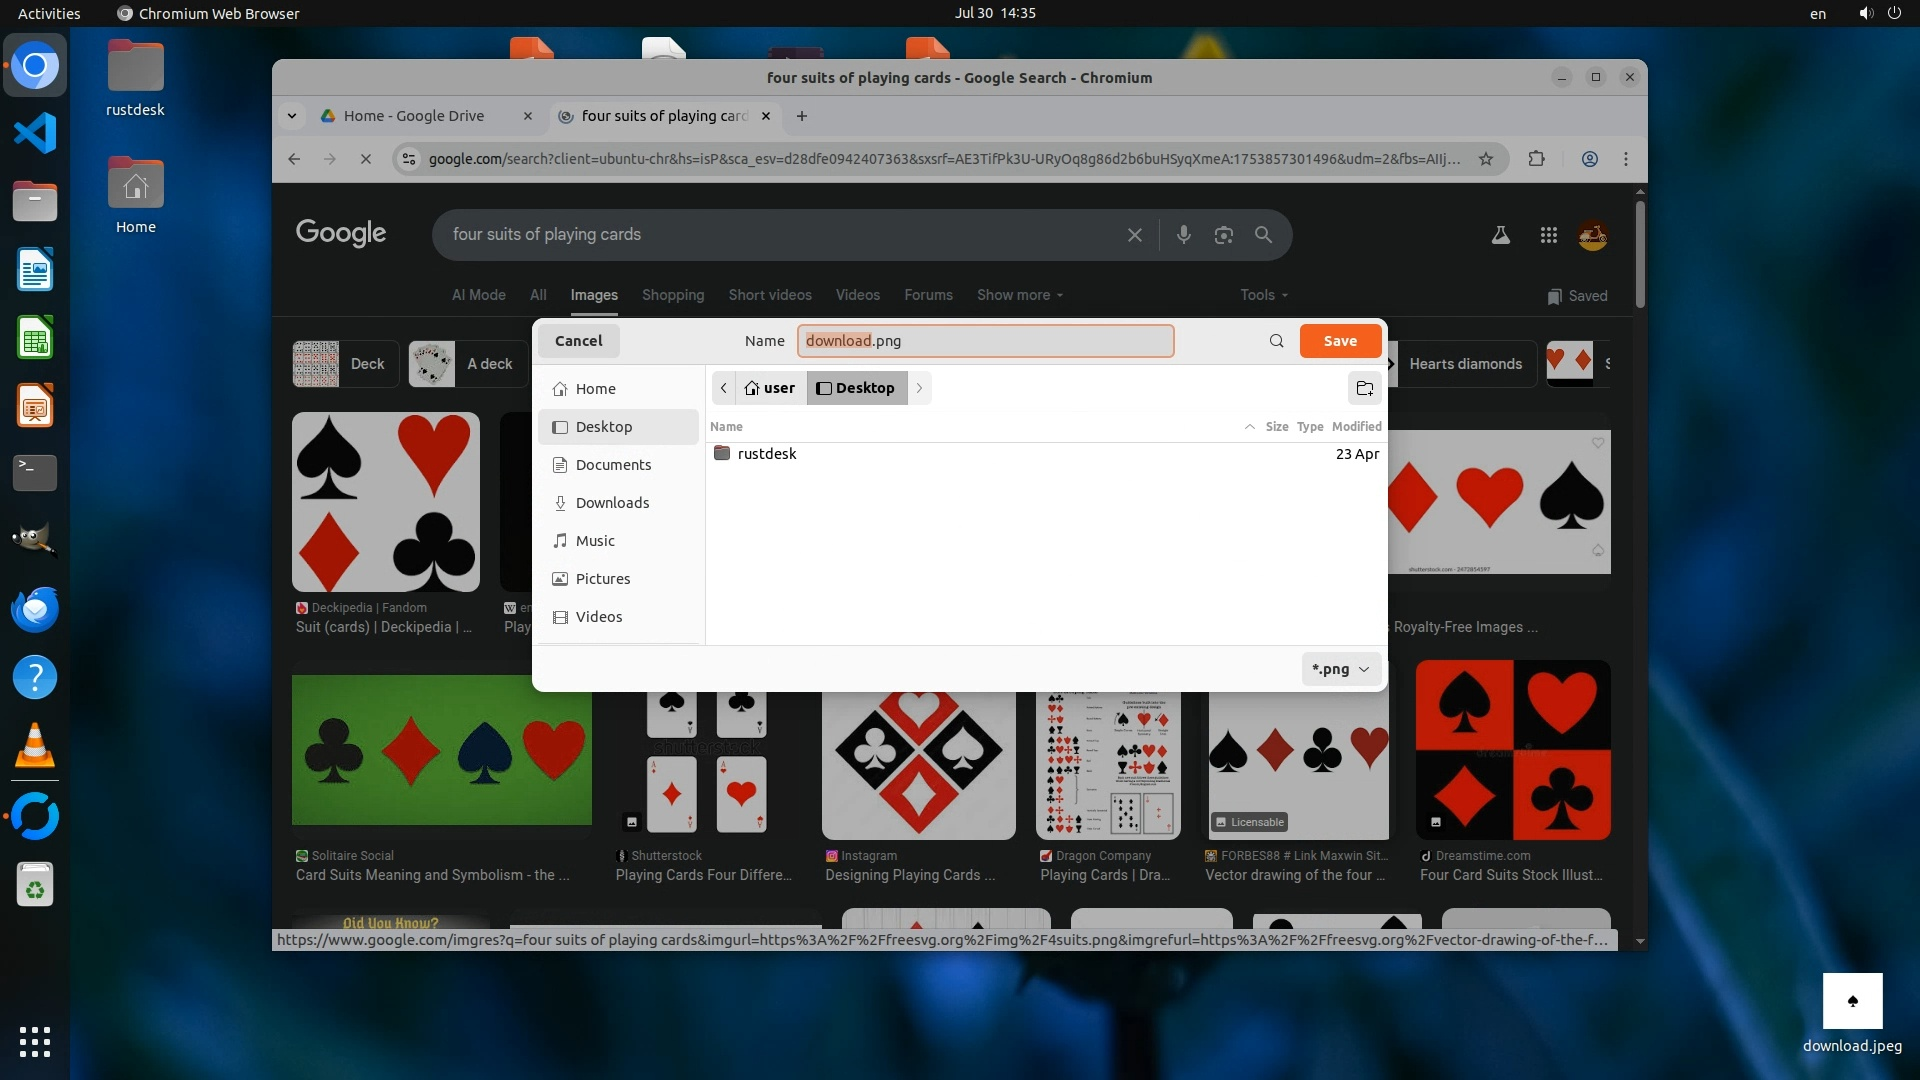Launch Visual Studio Code from dock
This screenshot has width=1920, height=1080.
[35, 133]
